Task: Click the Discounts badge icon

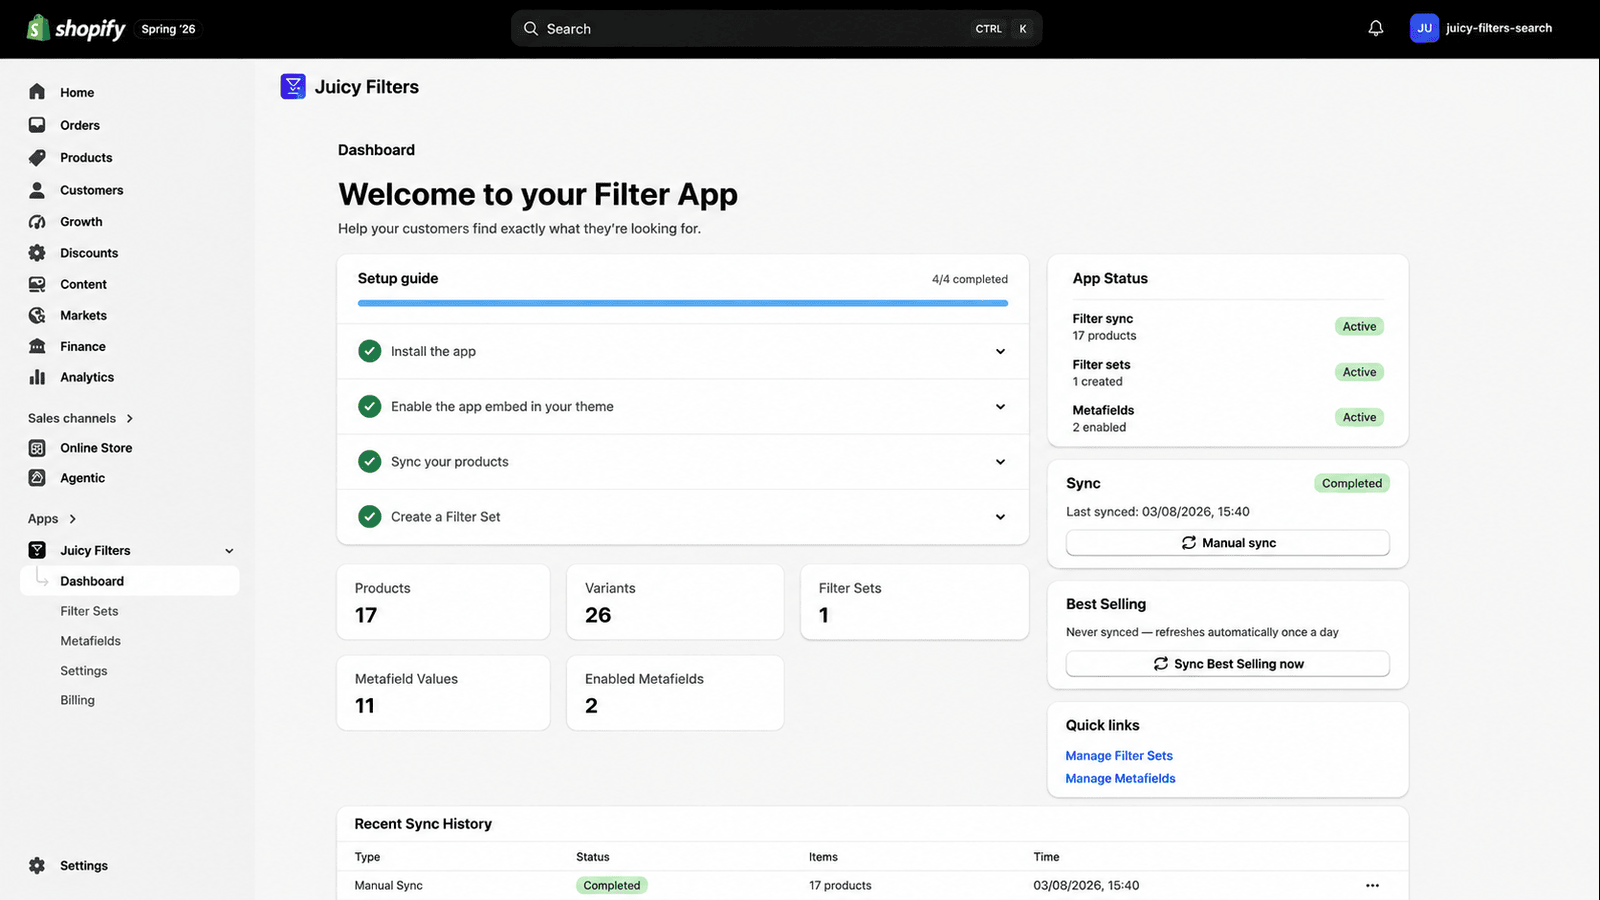Action: click(x=37, y=253)
